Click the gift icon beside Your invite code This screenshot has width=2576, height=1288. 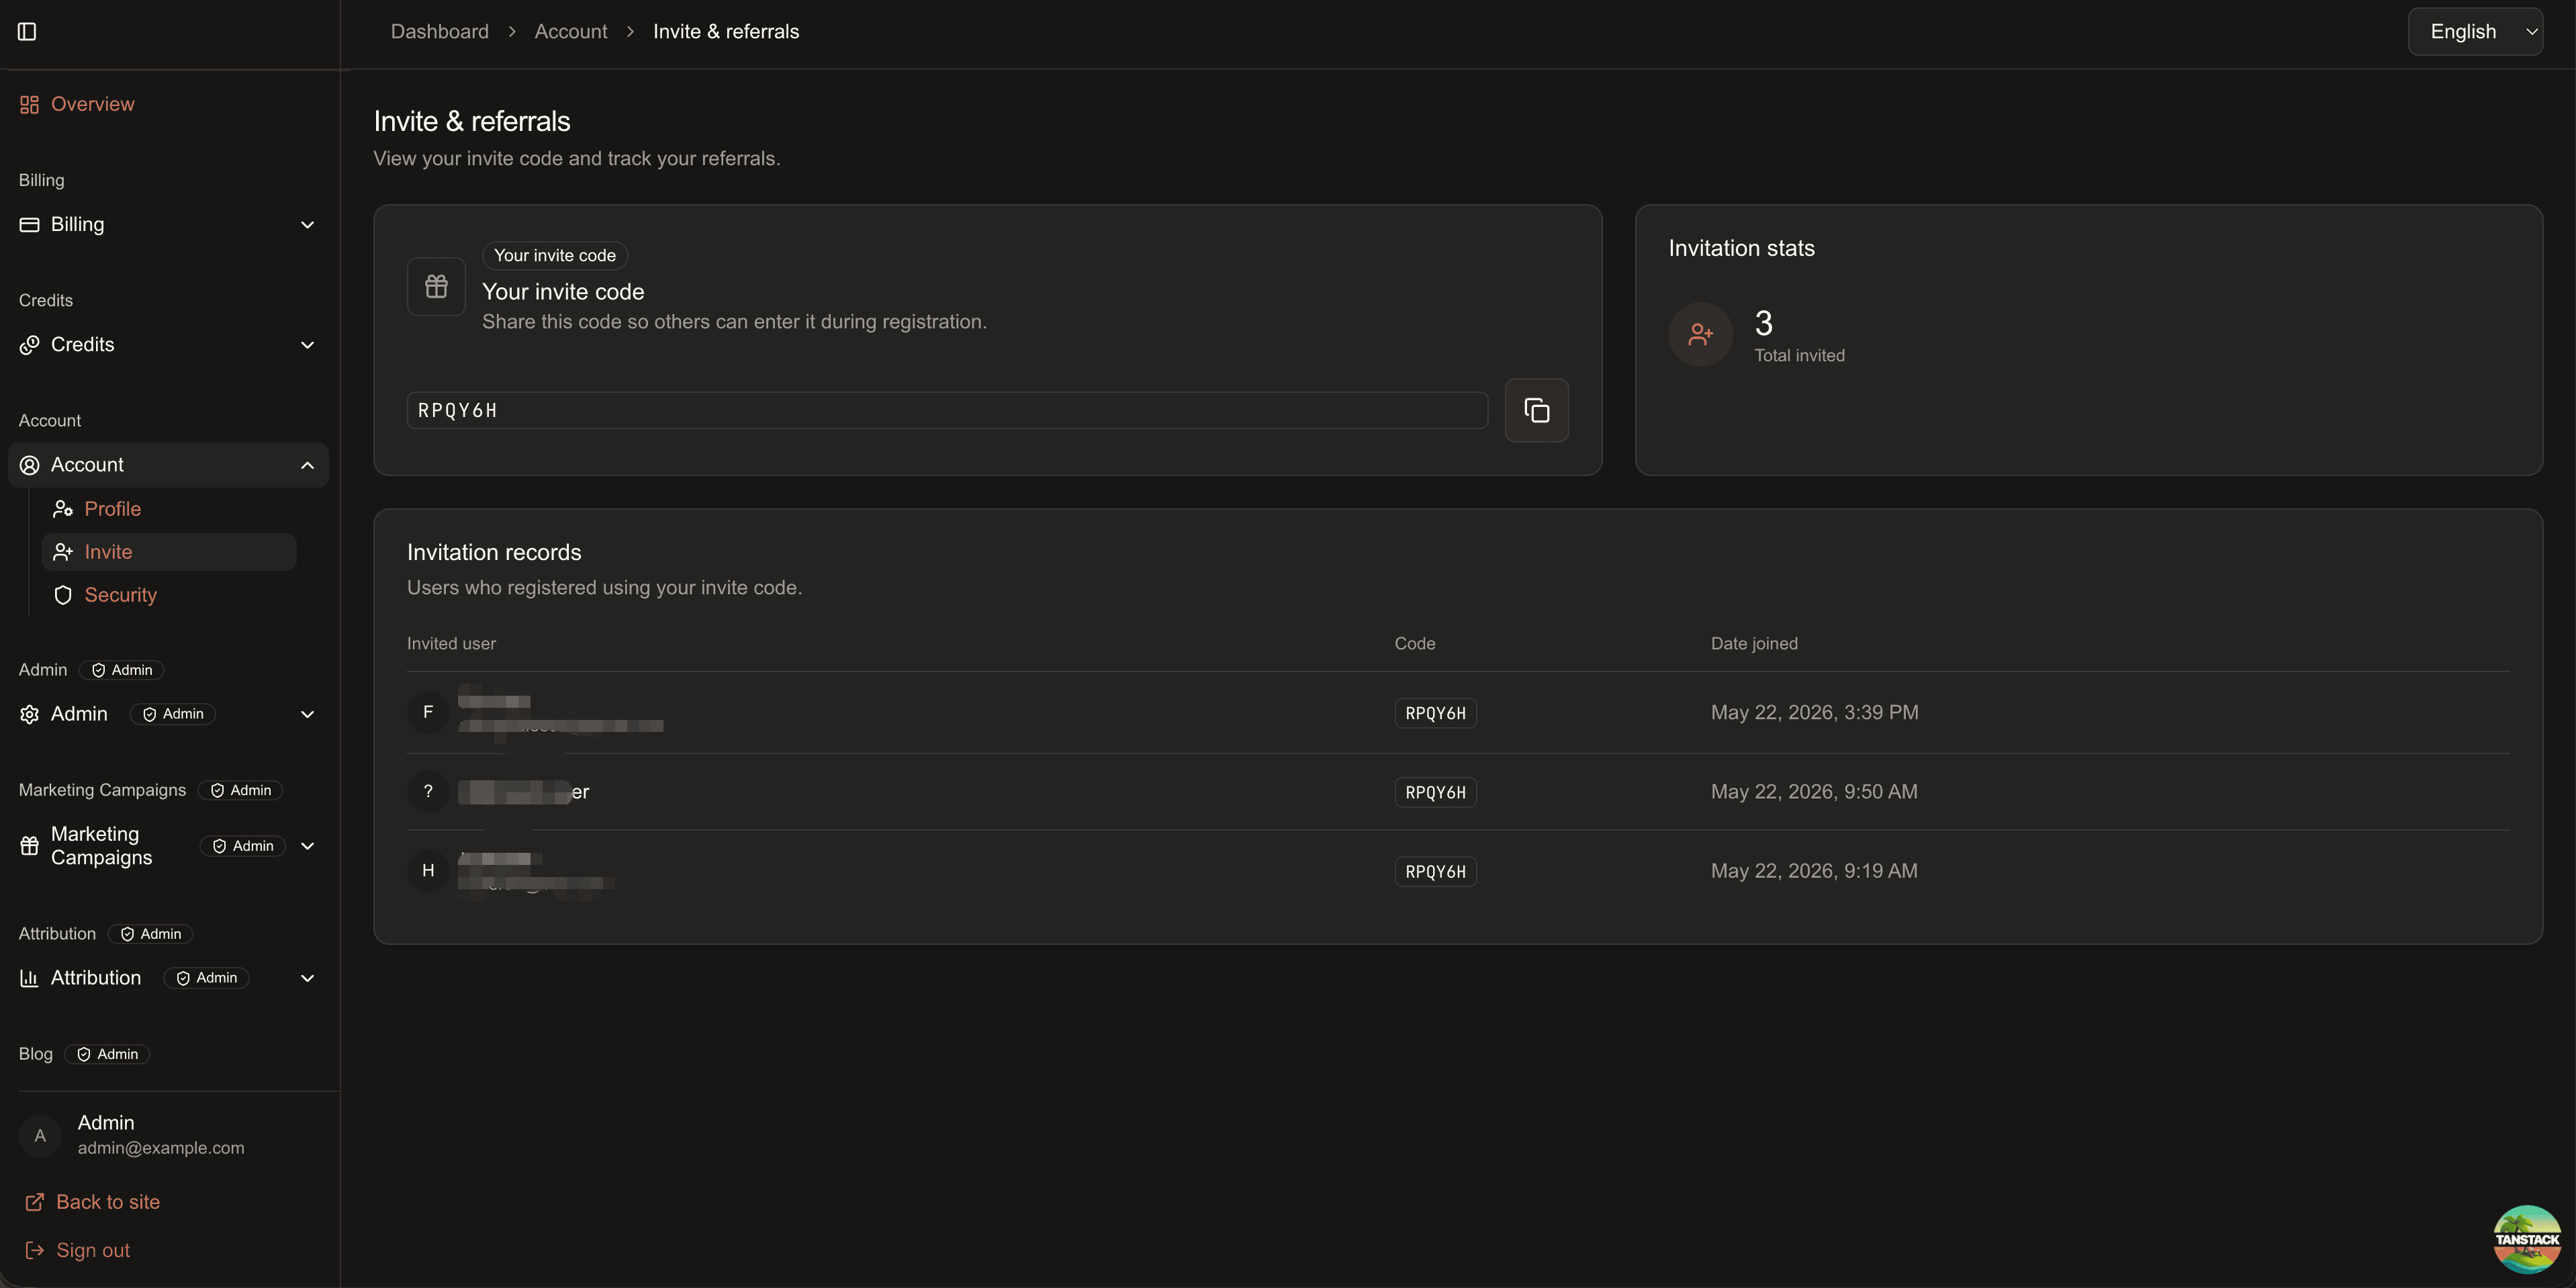tap(436, 287)
